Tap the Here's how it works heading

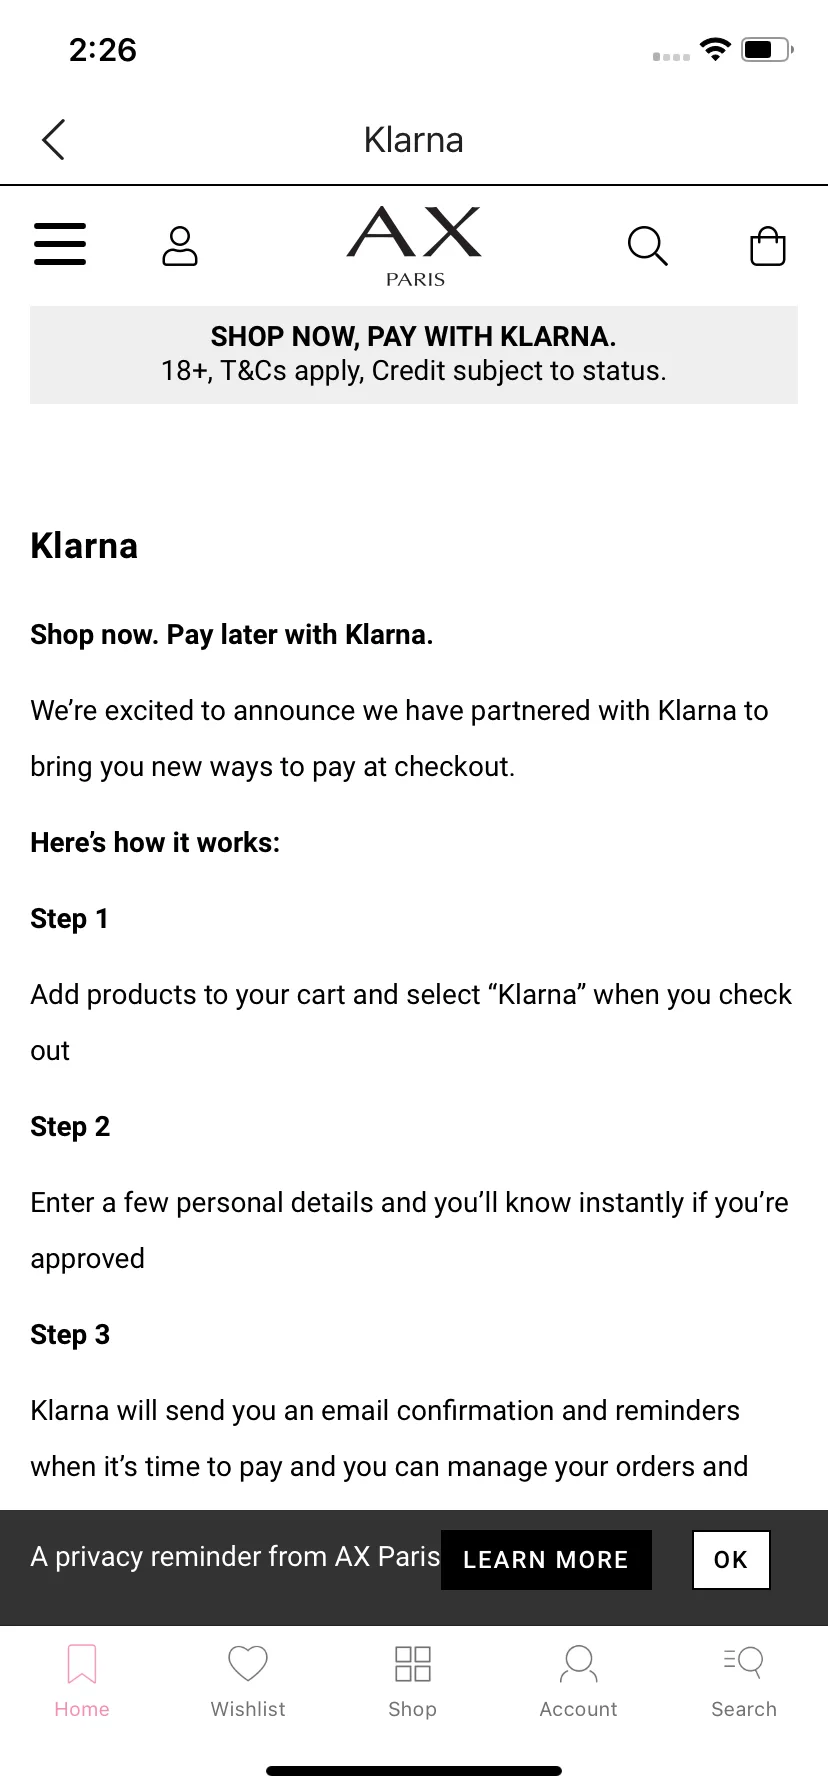click(155, 843)
